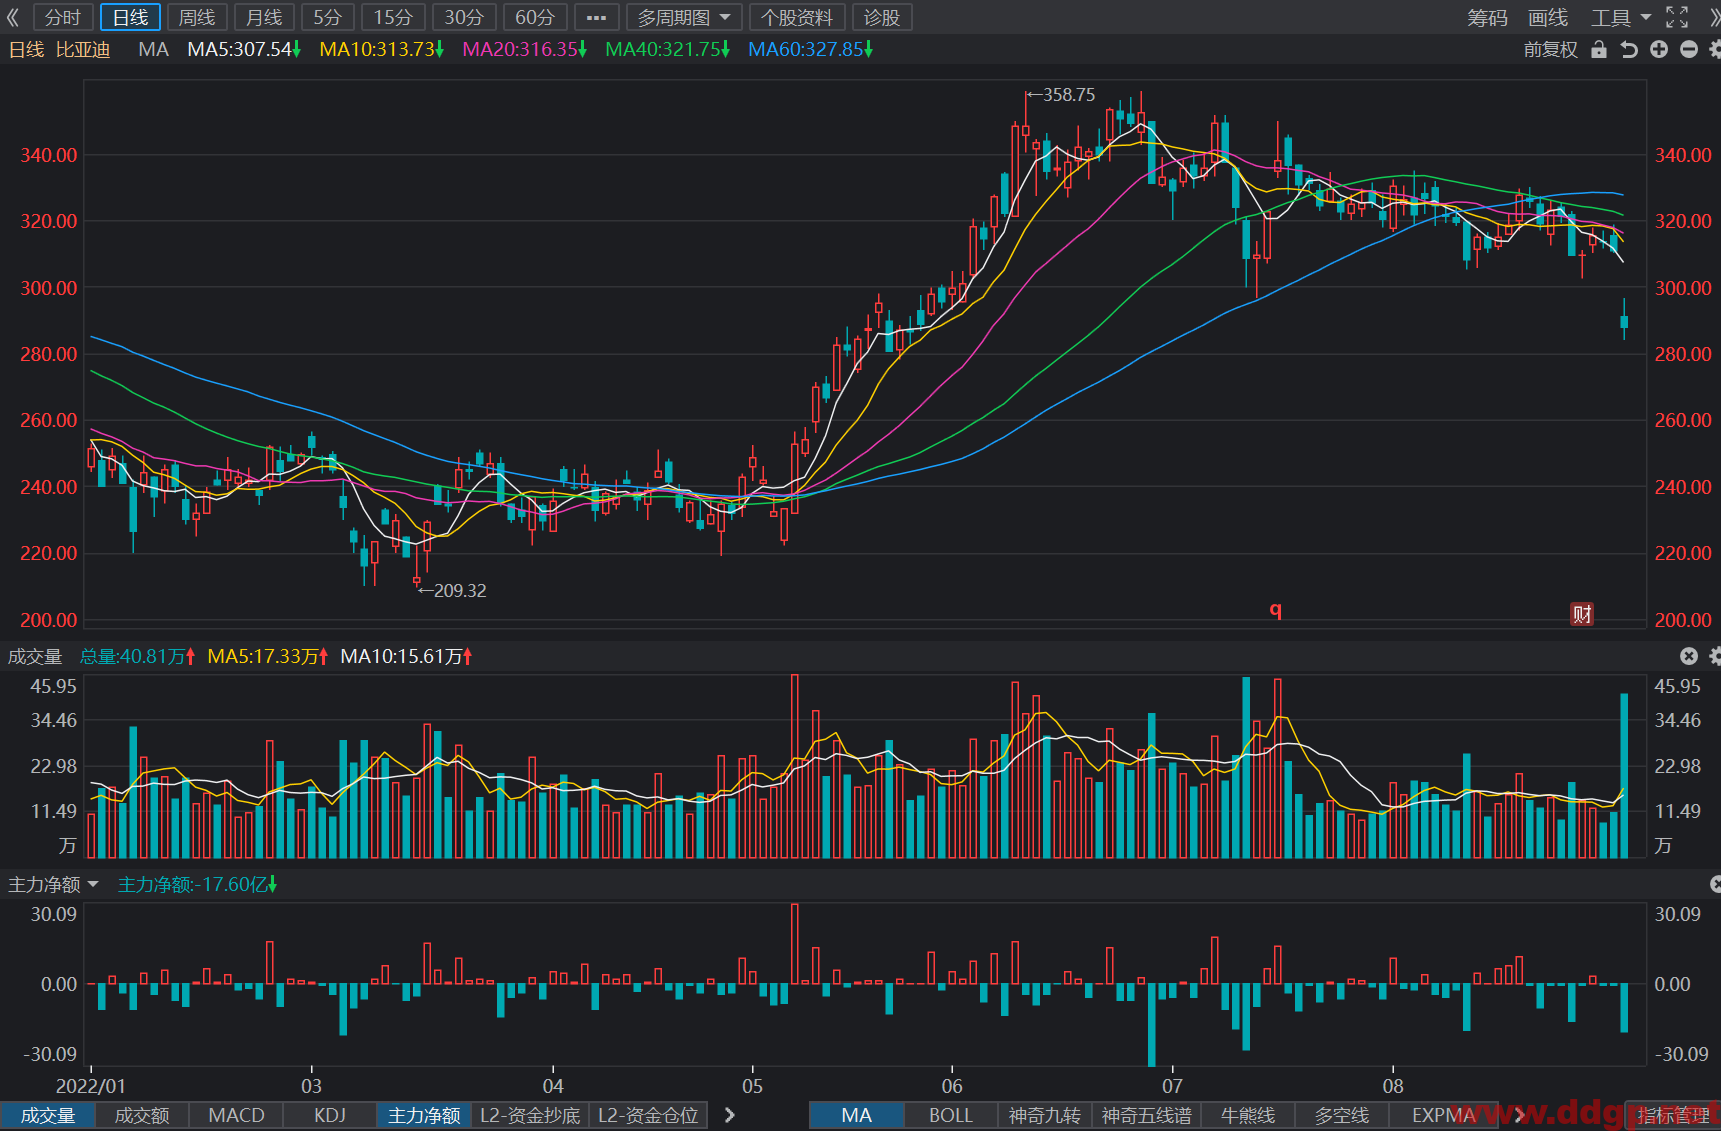The image size is (1721, 1131).
Task: Switch to 5分 minute chart
Action: pyautogui.click(x=327, y=17)
